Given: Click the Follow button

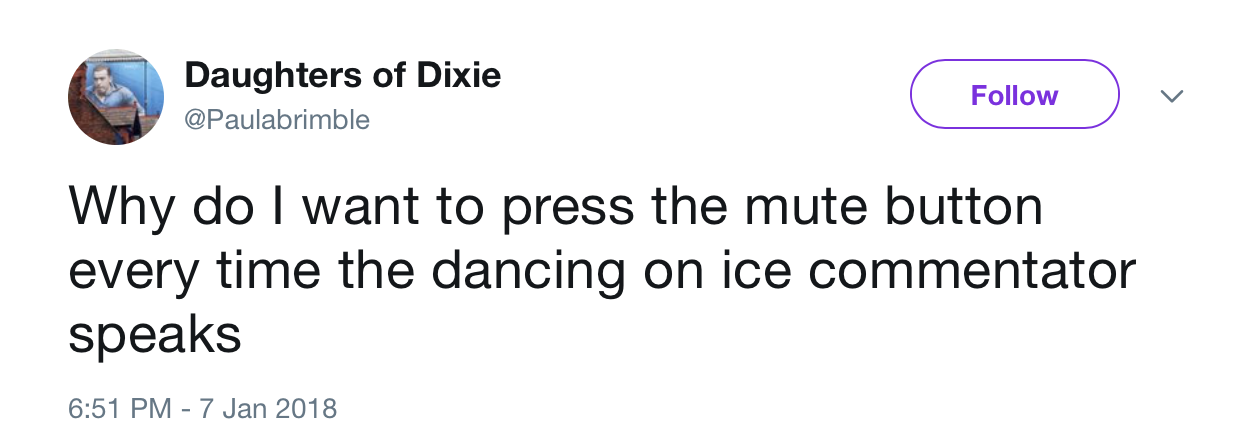Looking at the screenshot, I should pos(1014,95).
